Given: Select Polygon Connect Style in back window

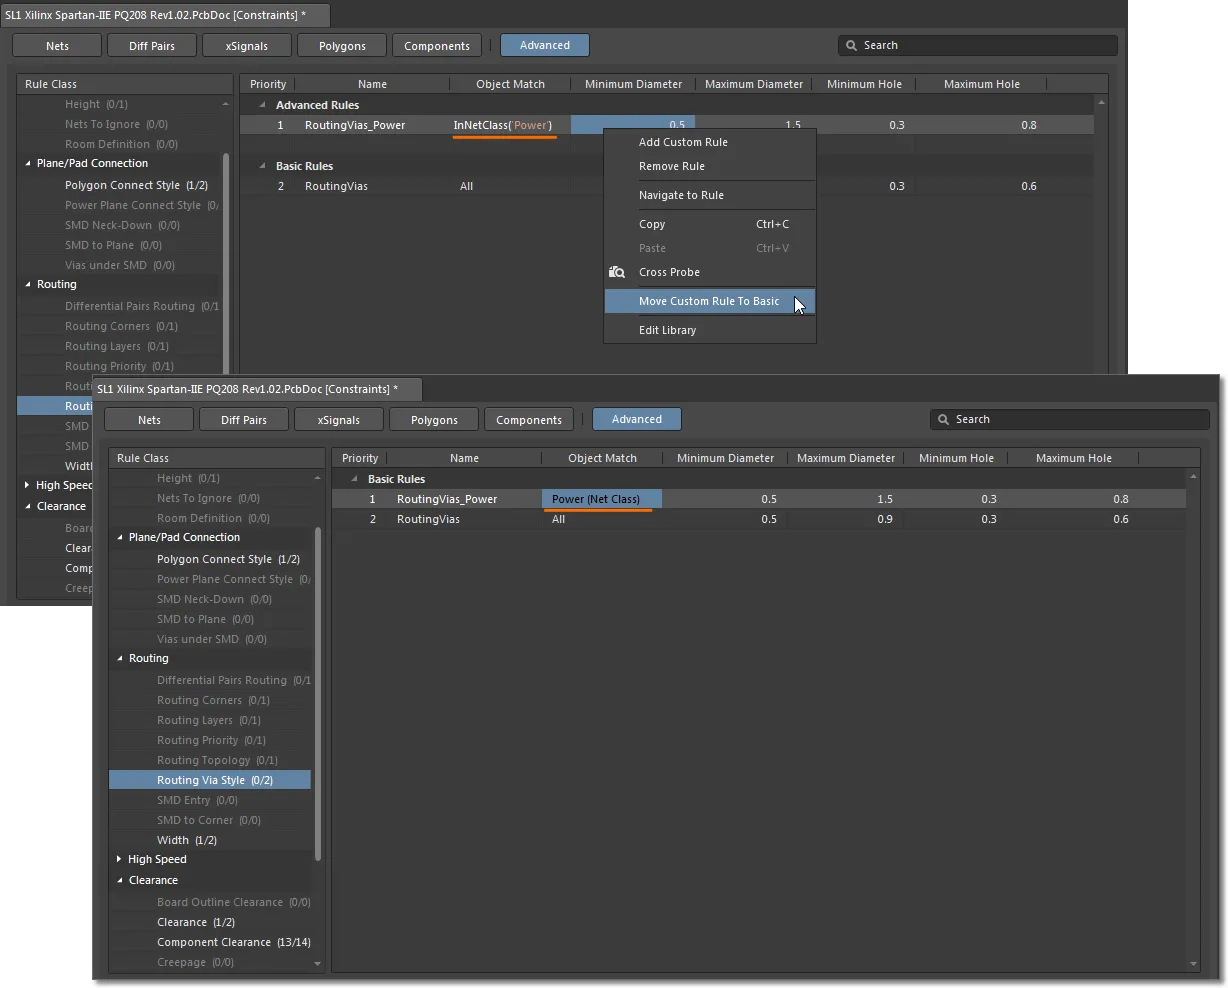Looking at the screenshot, I should click(136, 185).
